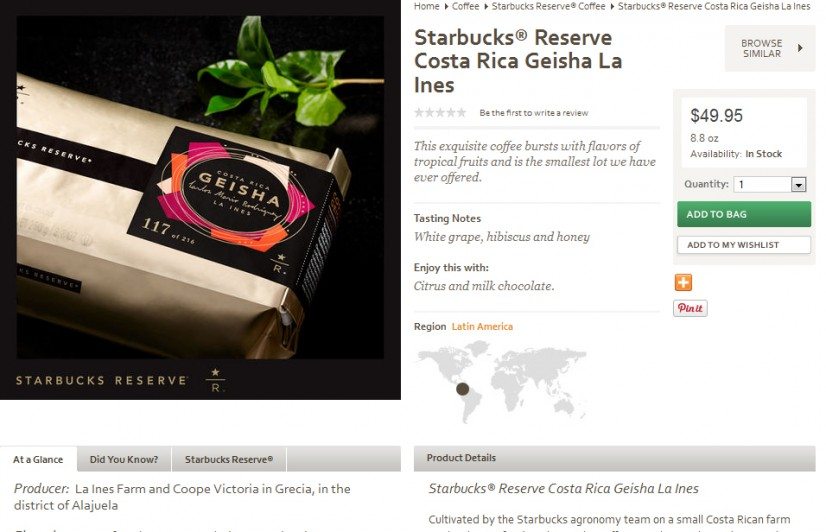Viewport: 826px width, 532px height.
Task: Select the At a Glance tab
Action: (x=38, y=459)
